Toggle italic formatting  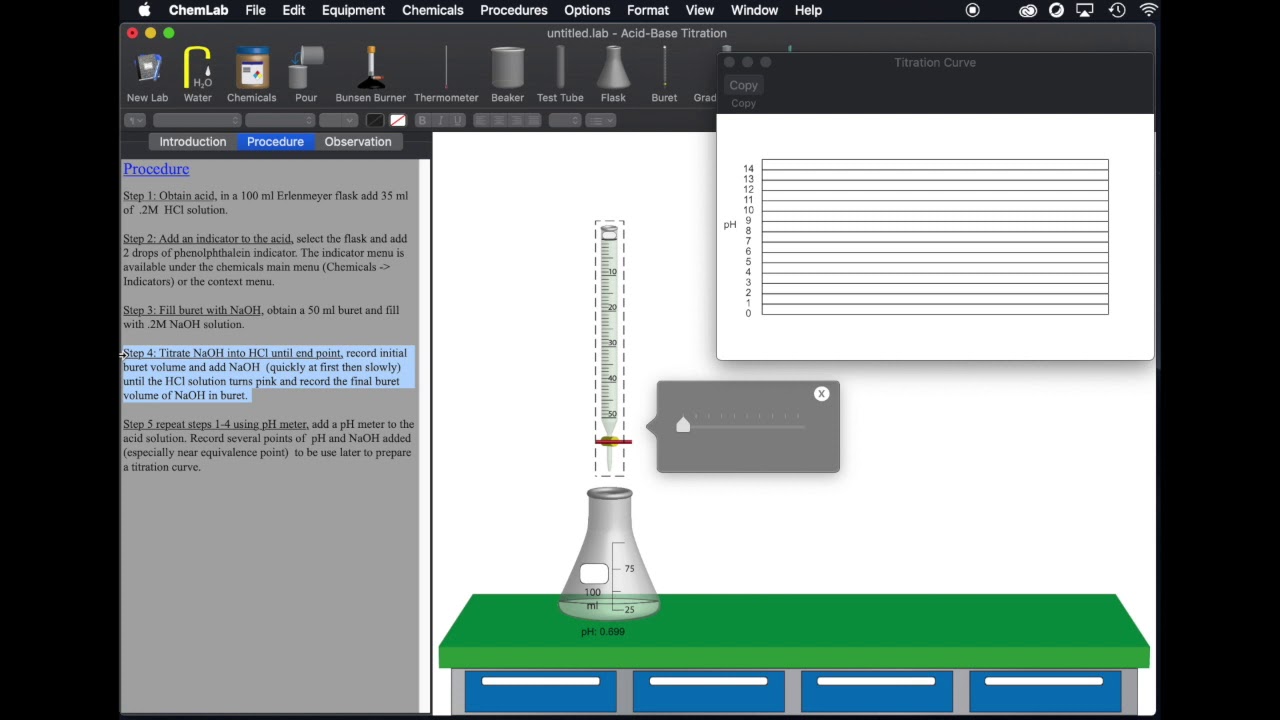pyautogui.click(x=440, y=120)
